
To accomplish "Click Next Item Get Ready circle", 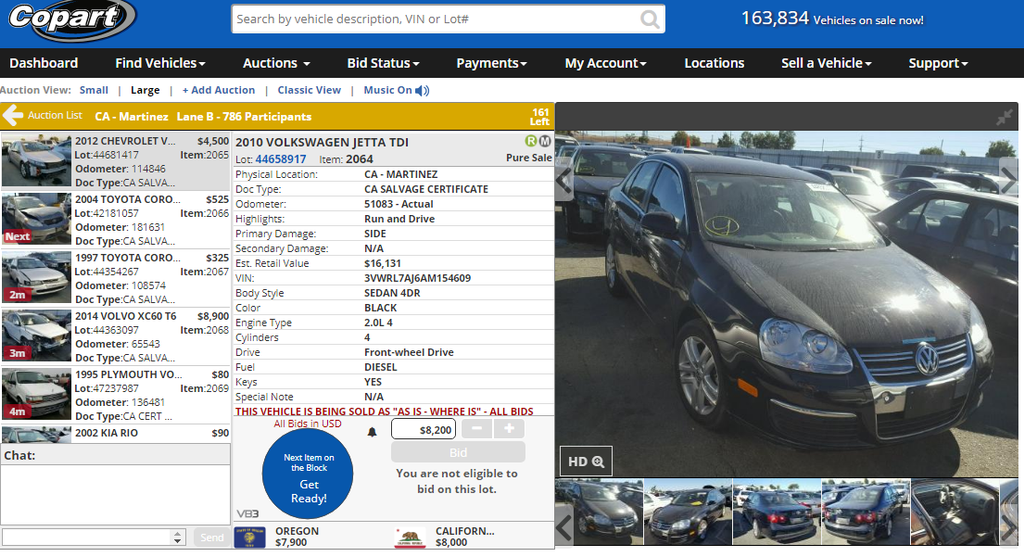I will 308,474.
